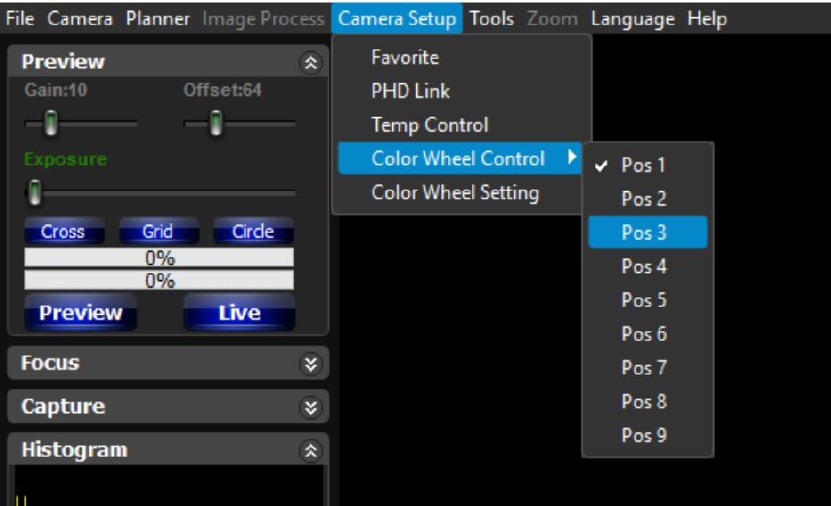Select Pos 9 color wheel position
831x506 pixels.
(644, 435)
